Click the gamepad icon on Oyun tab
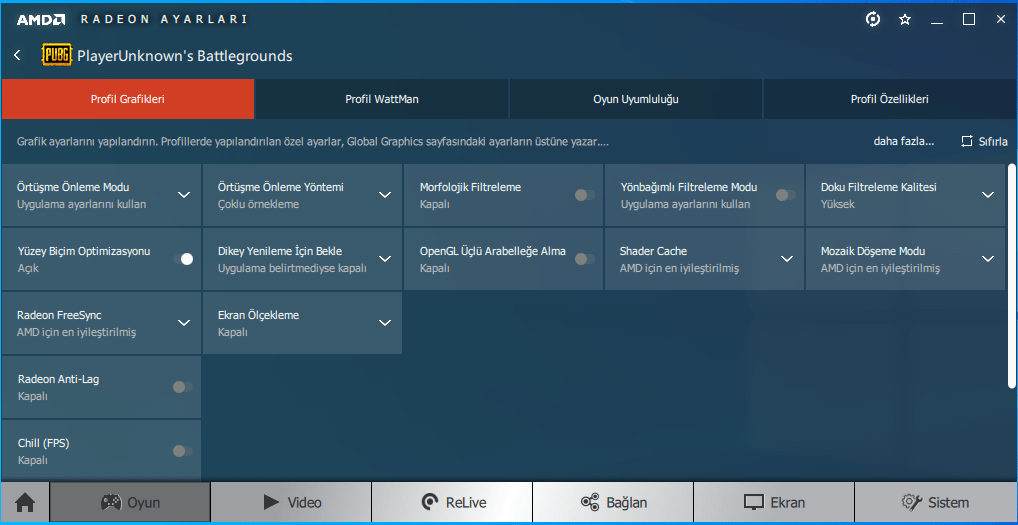This screenshot has width=1018, height=525. [x=110, y=502]
